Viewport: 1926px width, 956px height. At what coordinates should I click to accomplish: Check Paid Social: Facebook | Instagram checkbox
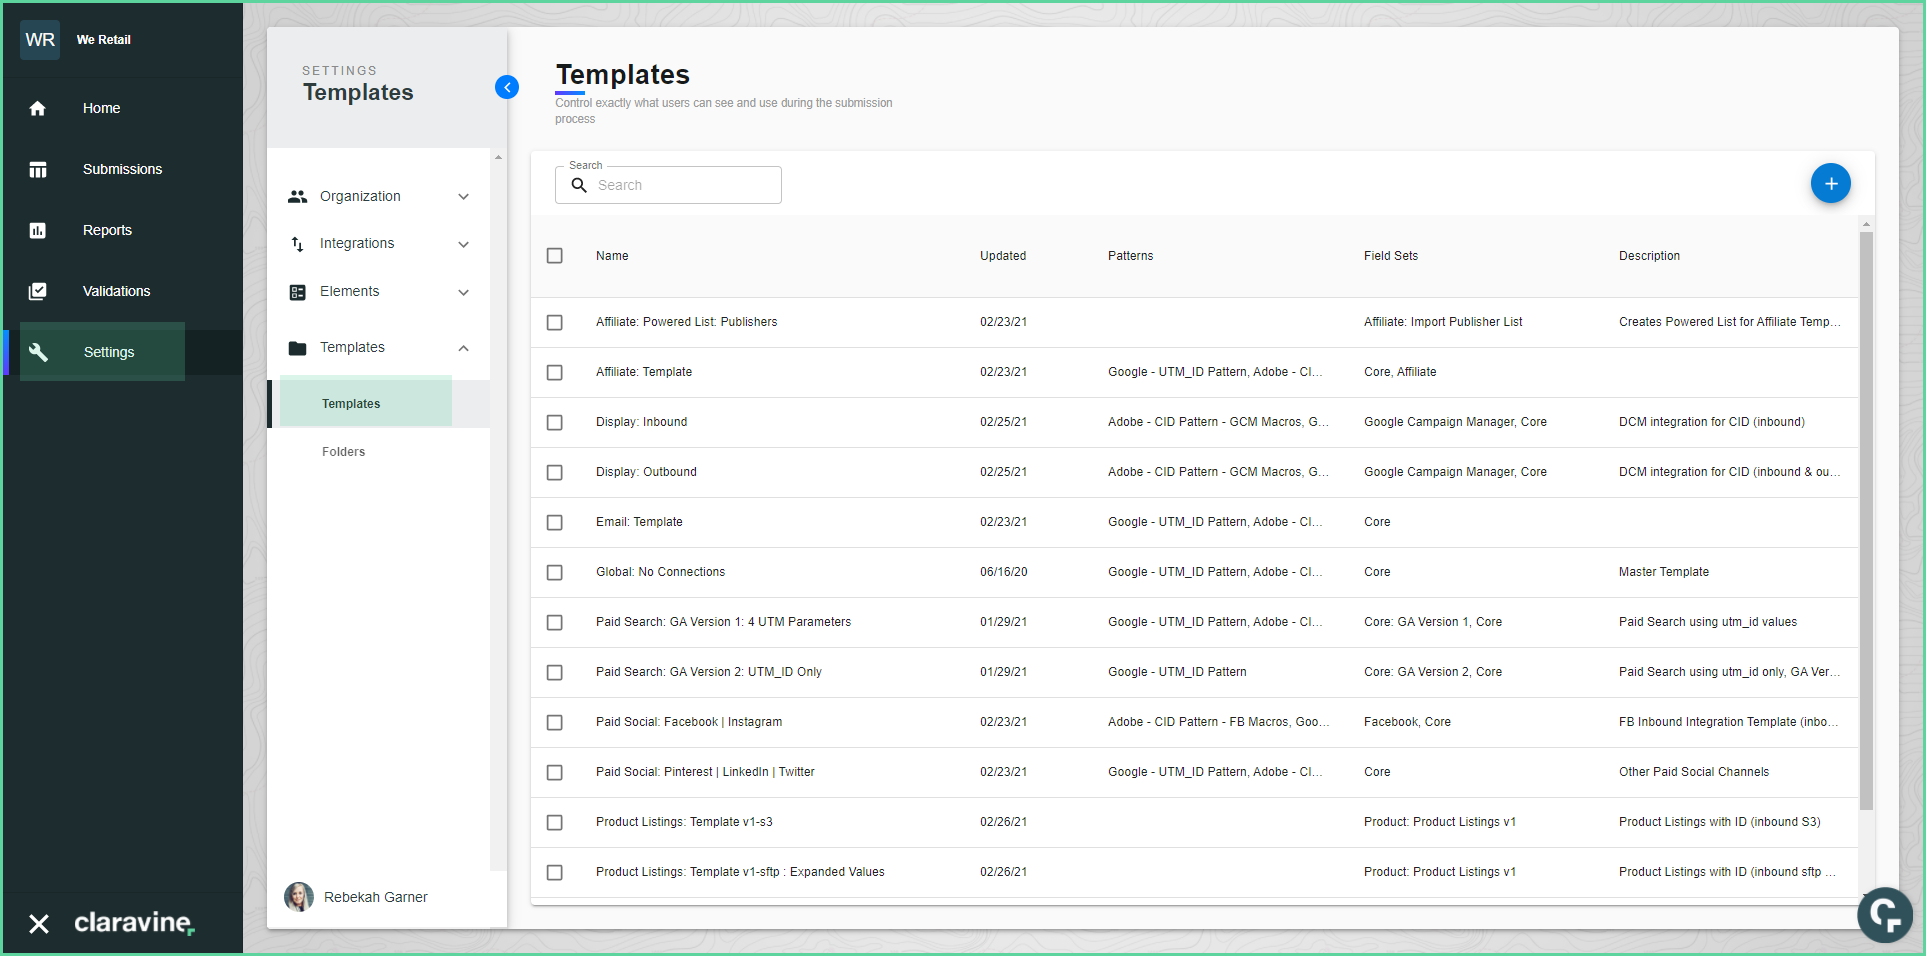tap(555, 722)
